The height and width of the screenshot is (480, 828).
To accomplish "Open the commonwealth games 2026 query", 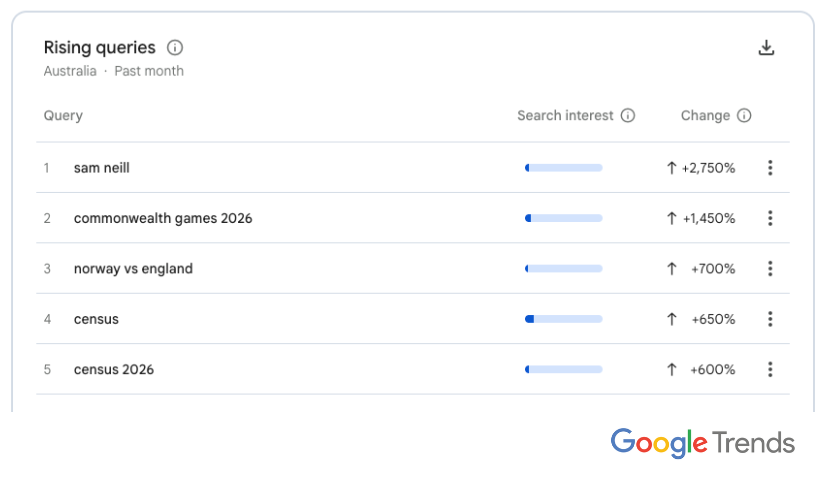I will point(163,218).
